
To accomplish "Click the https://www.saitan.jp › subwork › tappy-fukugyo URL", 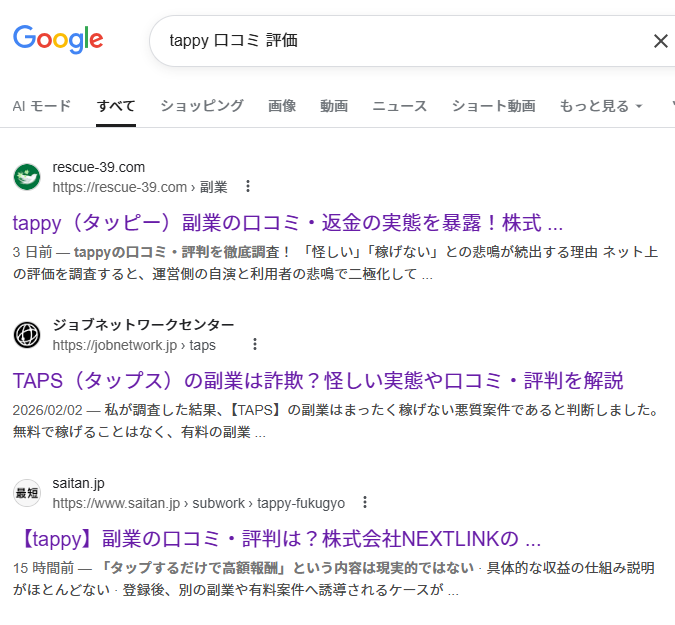I will click(198, 503).
